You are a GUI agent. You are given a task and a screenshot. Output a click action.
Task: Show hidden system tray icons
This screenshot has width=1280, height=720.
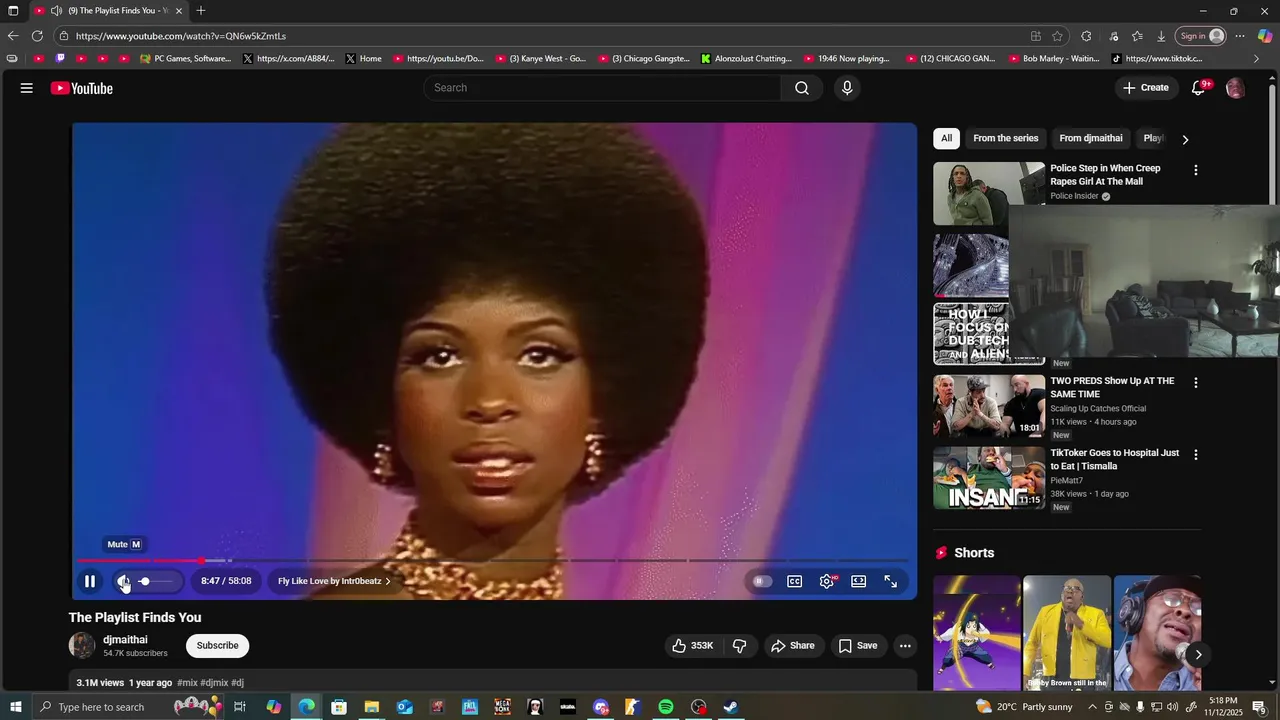coord(1092,707)
